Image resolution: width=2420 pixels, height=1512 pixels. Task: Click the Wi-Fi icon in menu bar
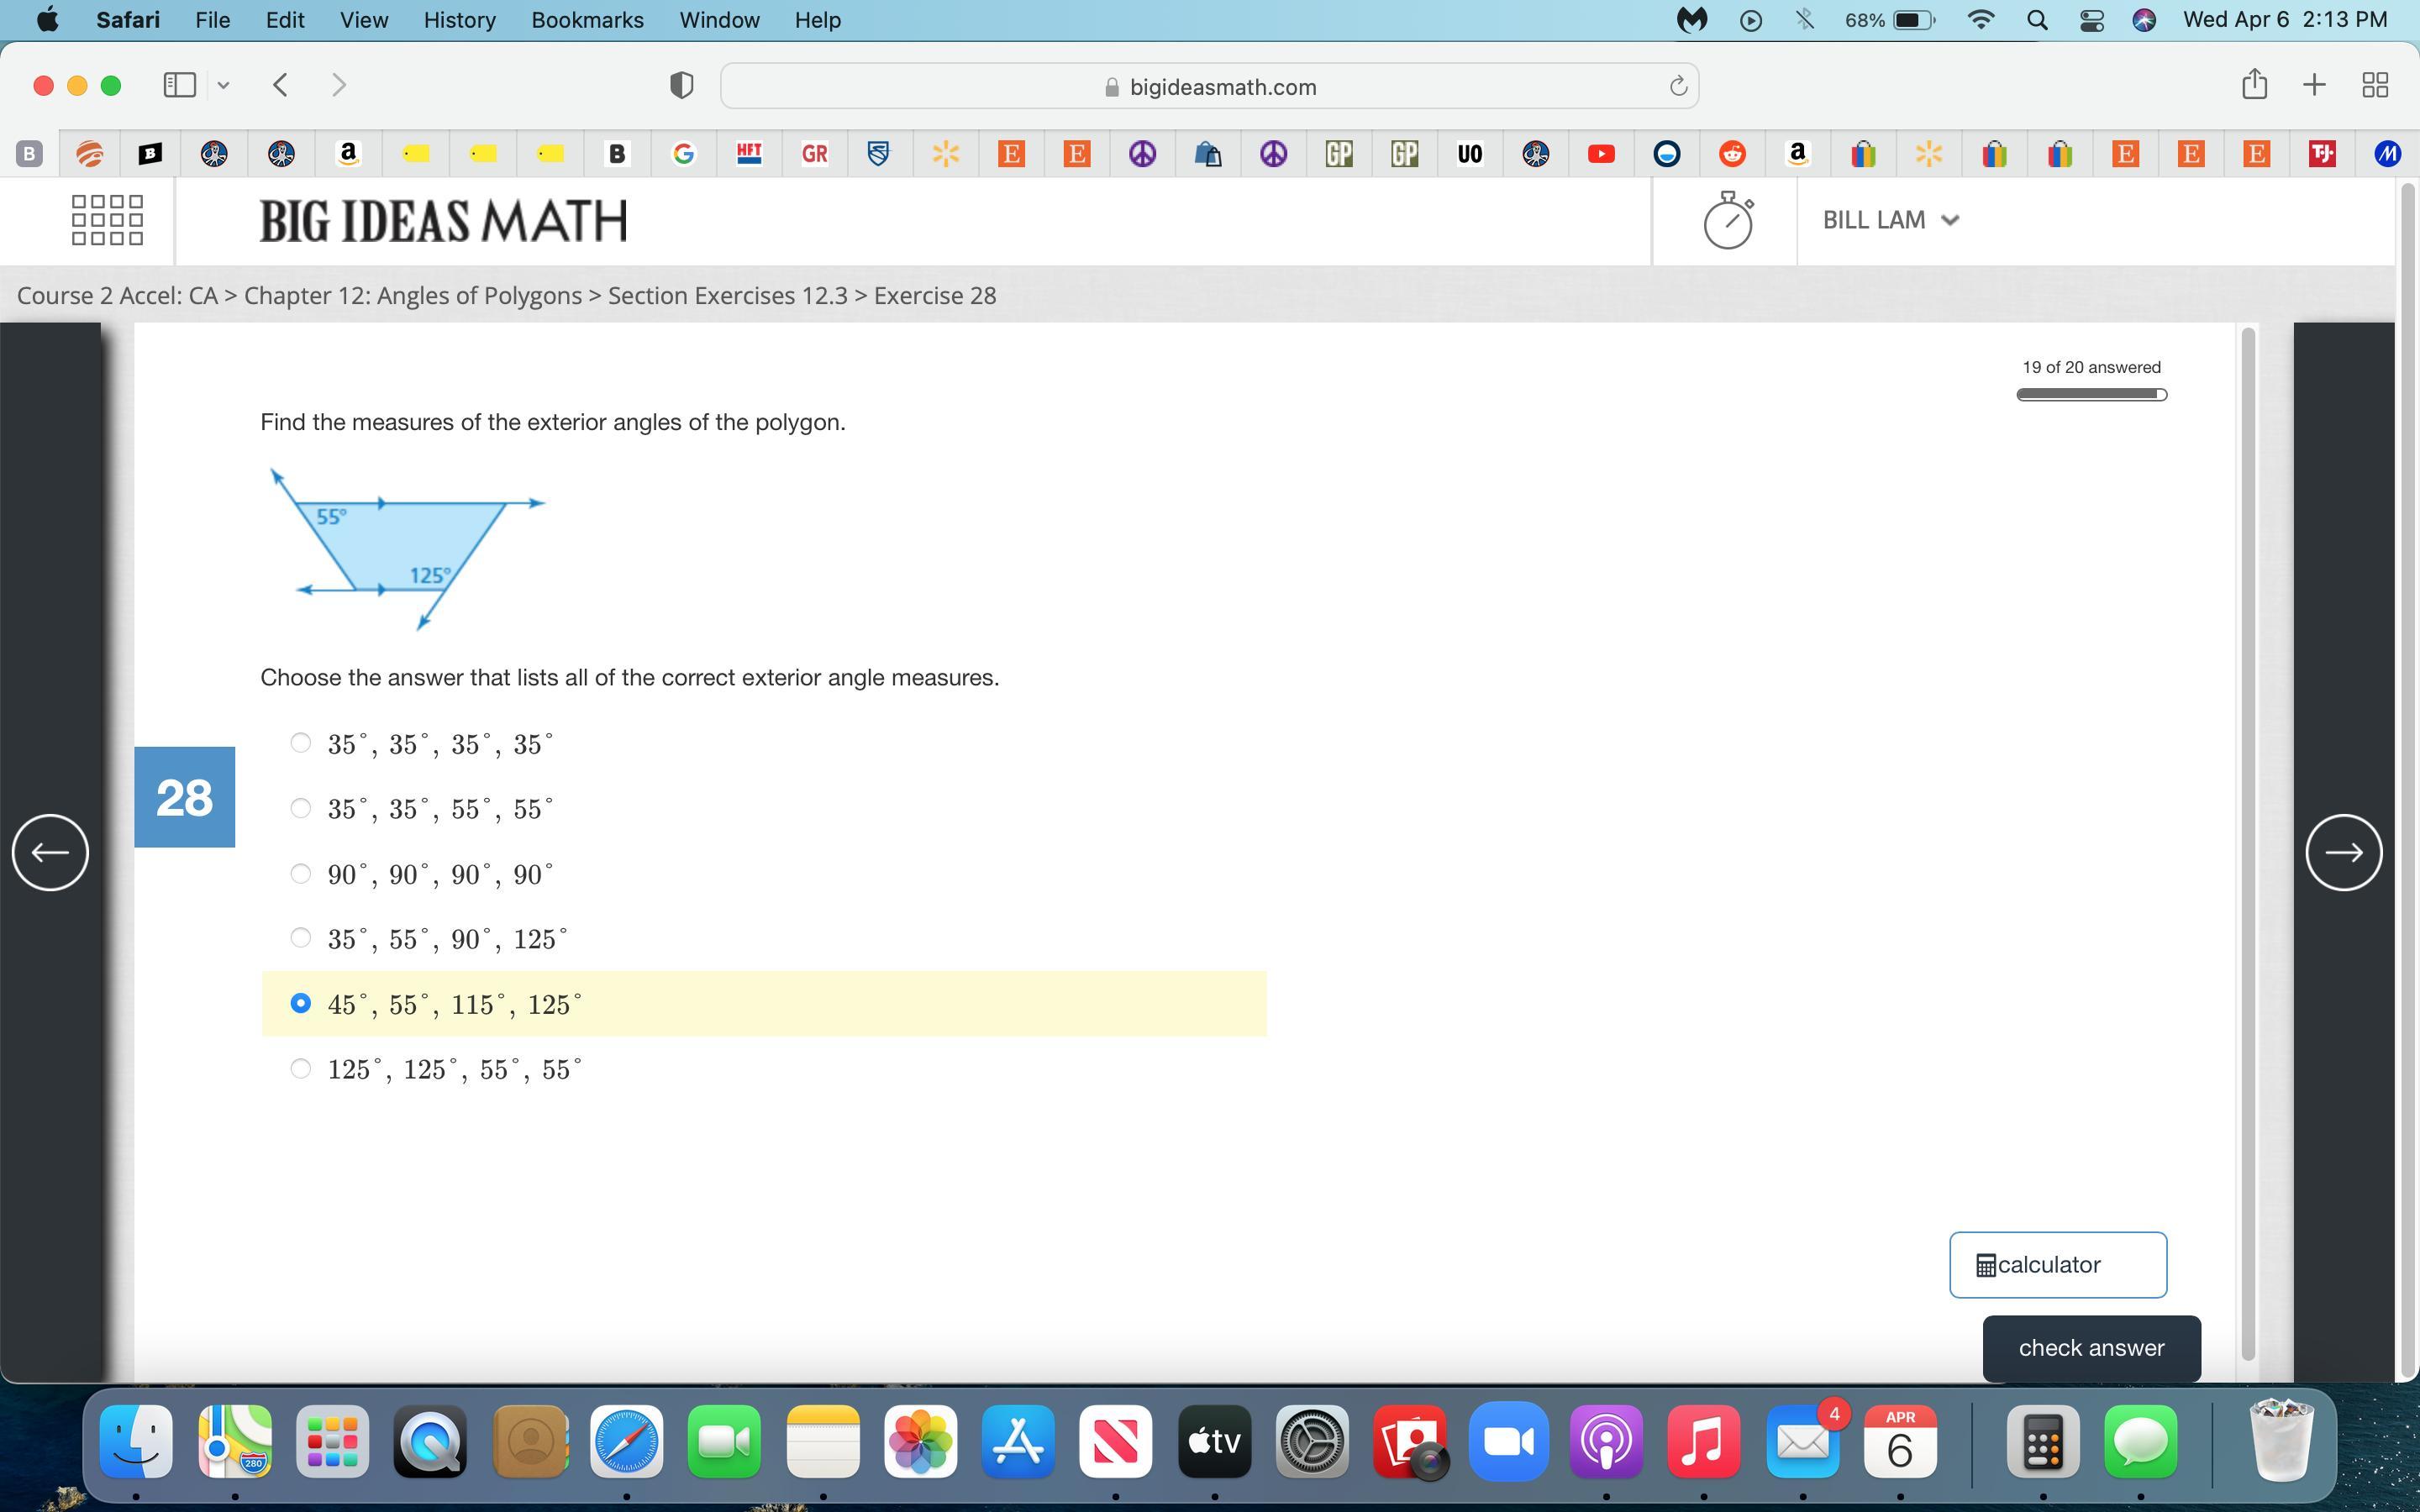pyautogui.click(x=1980, y=20)
